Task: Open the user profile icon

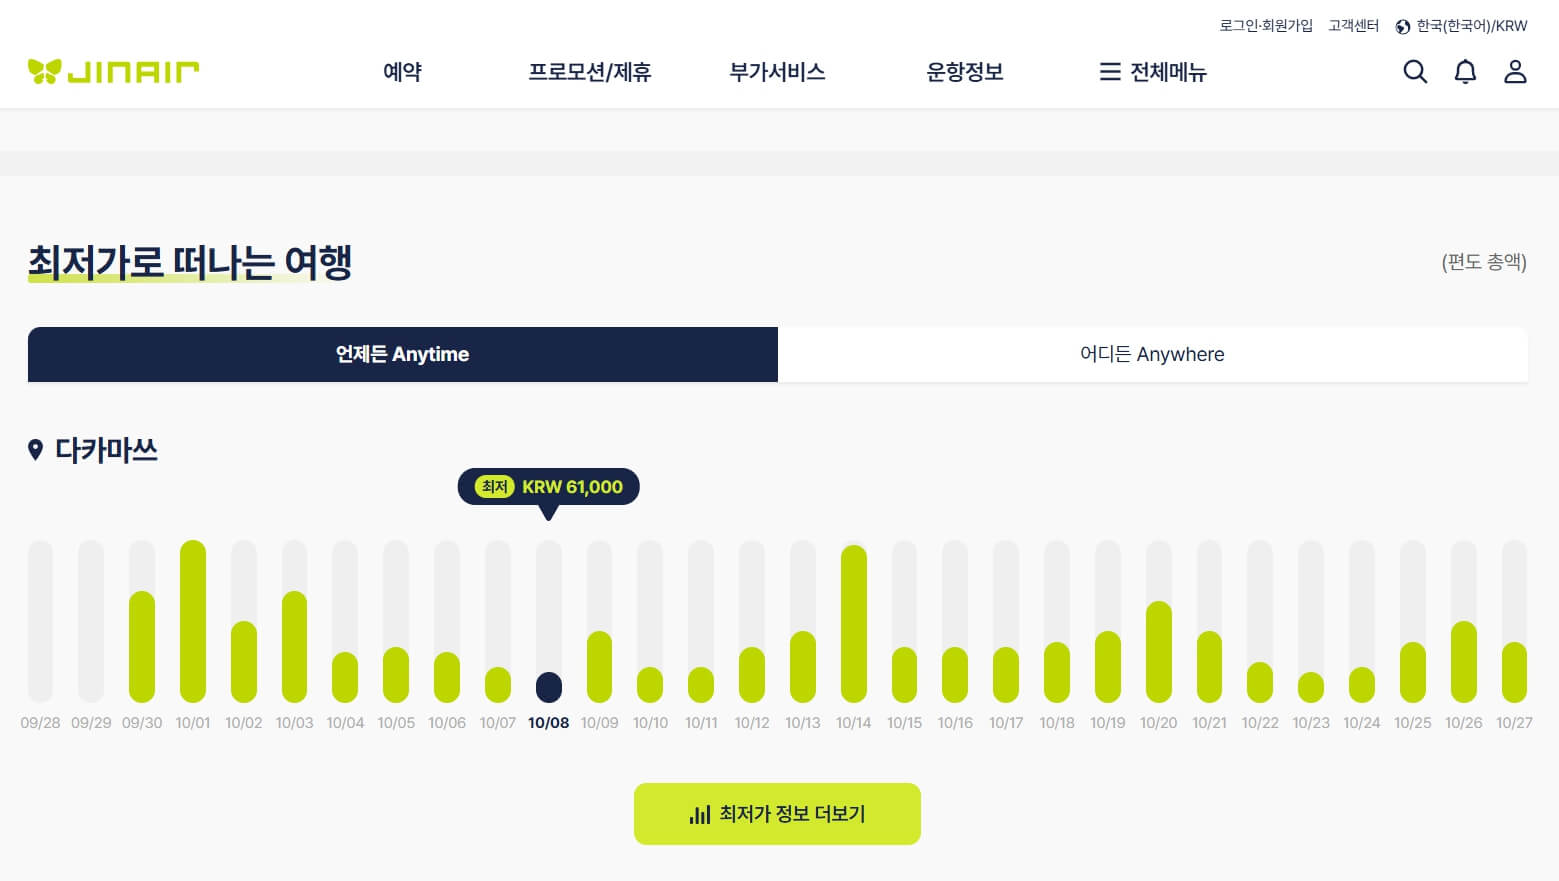Action: tap(1515, 71)
